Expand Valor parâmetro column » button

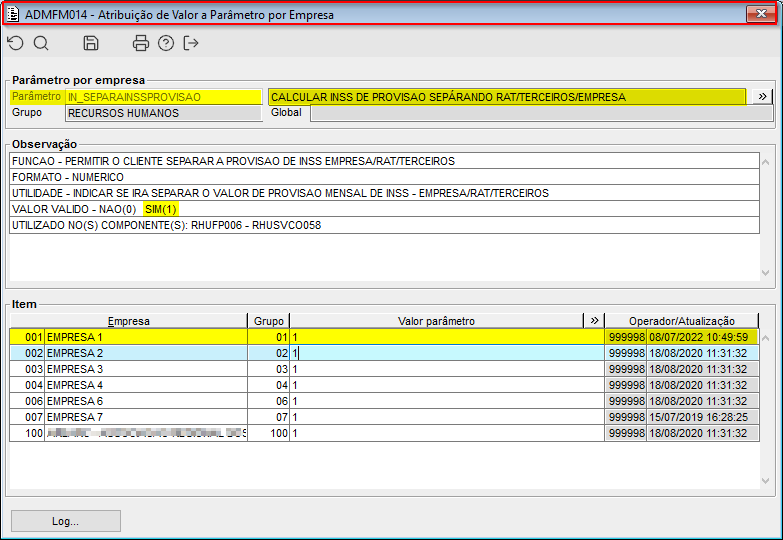594,321
